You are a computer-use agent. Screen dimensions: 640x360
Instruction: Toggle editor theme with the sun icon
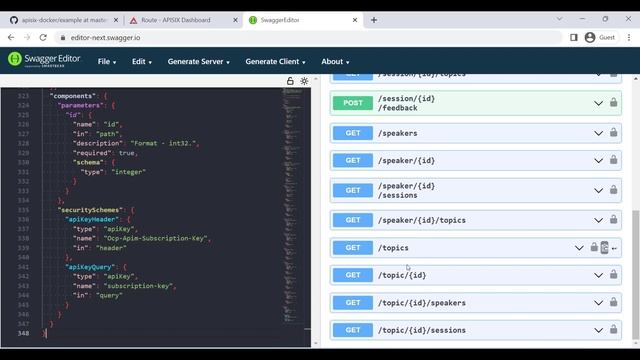304,81
